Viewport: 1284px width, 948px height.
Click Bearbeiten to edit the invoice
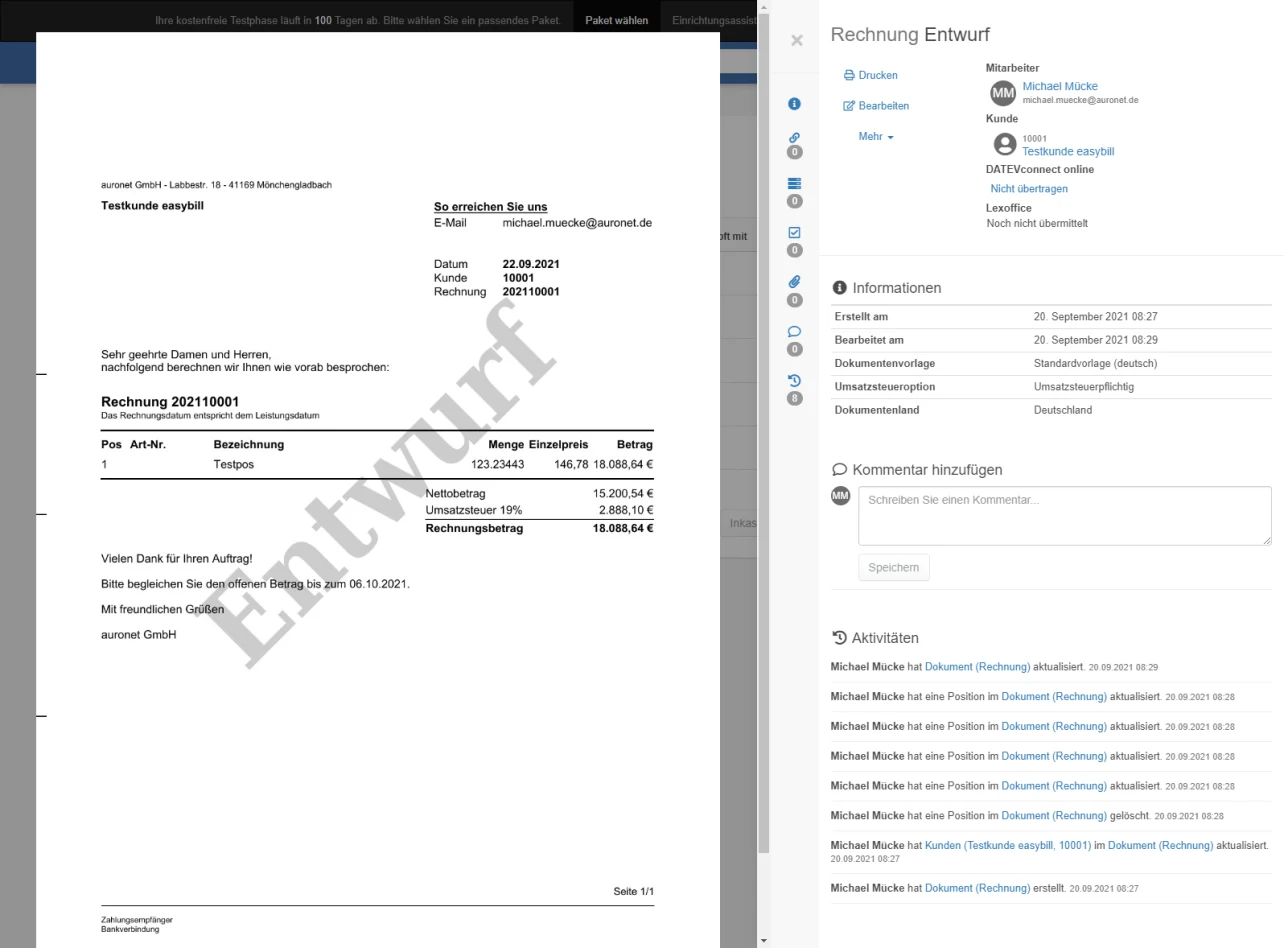click(877, 106)
